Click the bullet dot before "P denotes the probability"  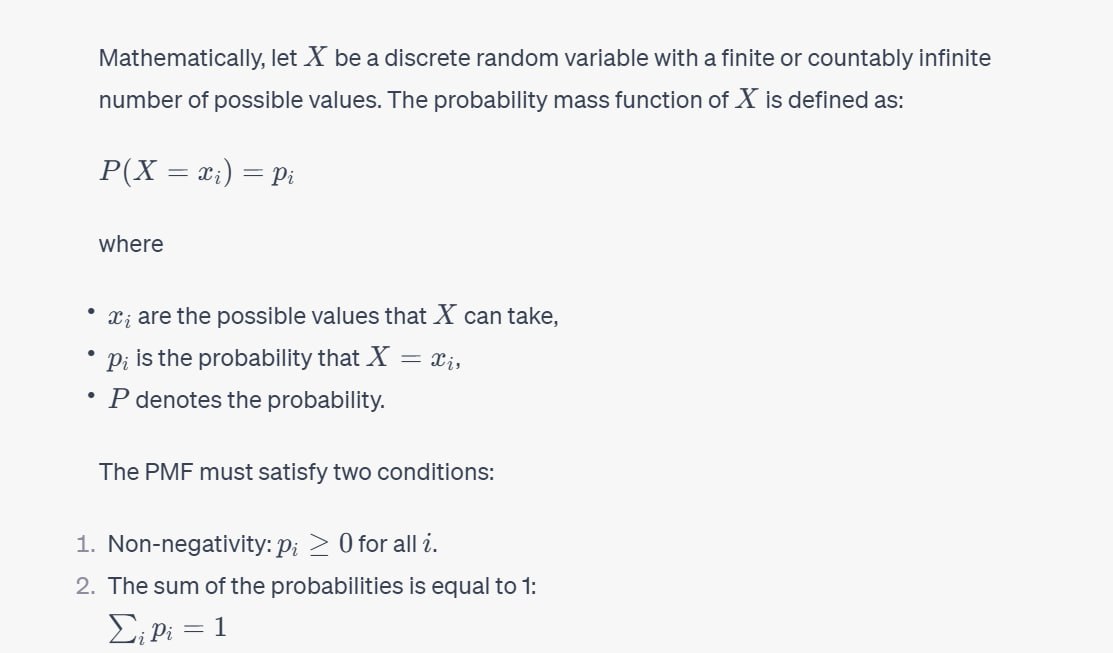coord(90,397)
